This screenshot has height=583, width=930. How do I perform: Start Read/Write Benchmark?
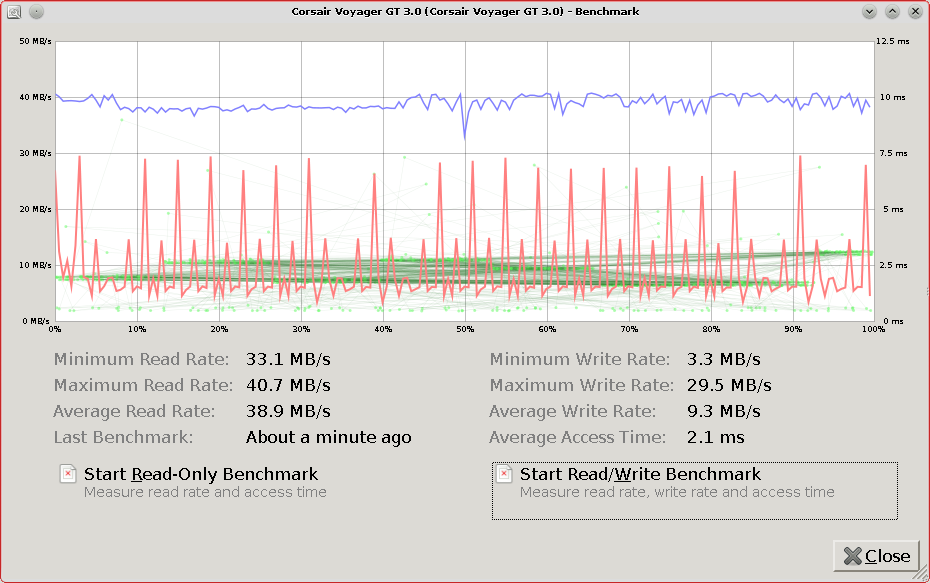click(694, 490)
